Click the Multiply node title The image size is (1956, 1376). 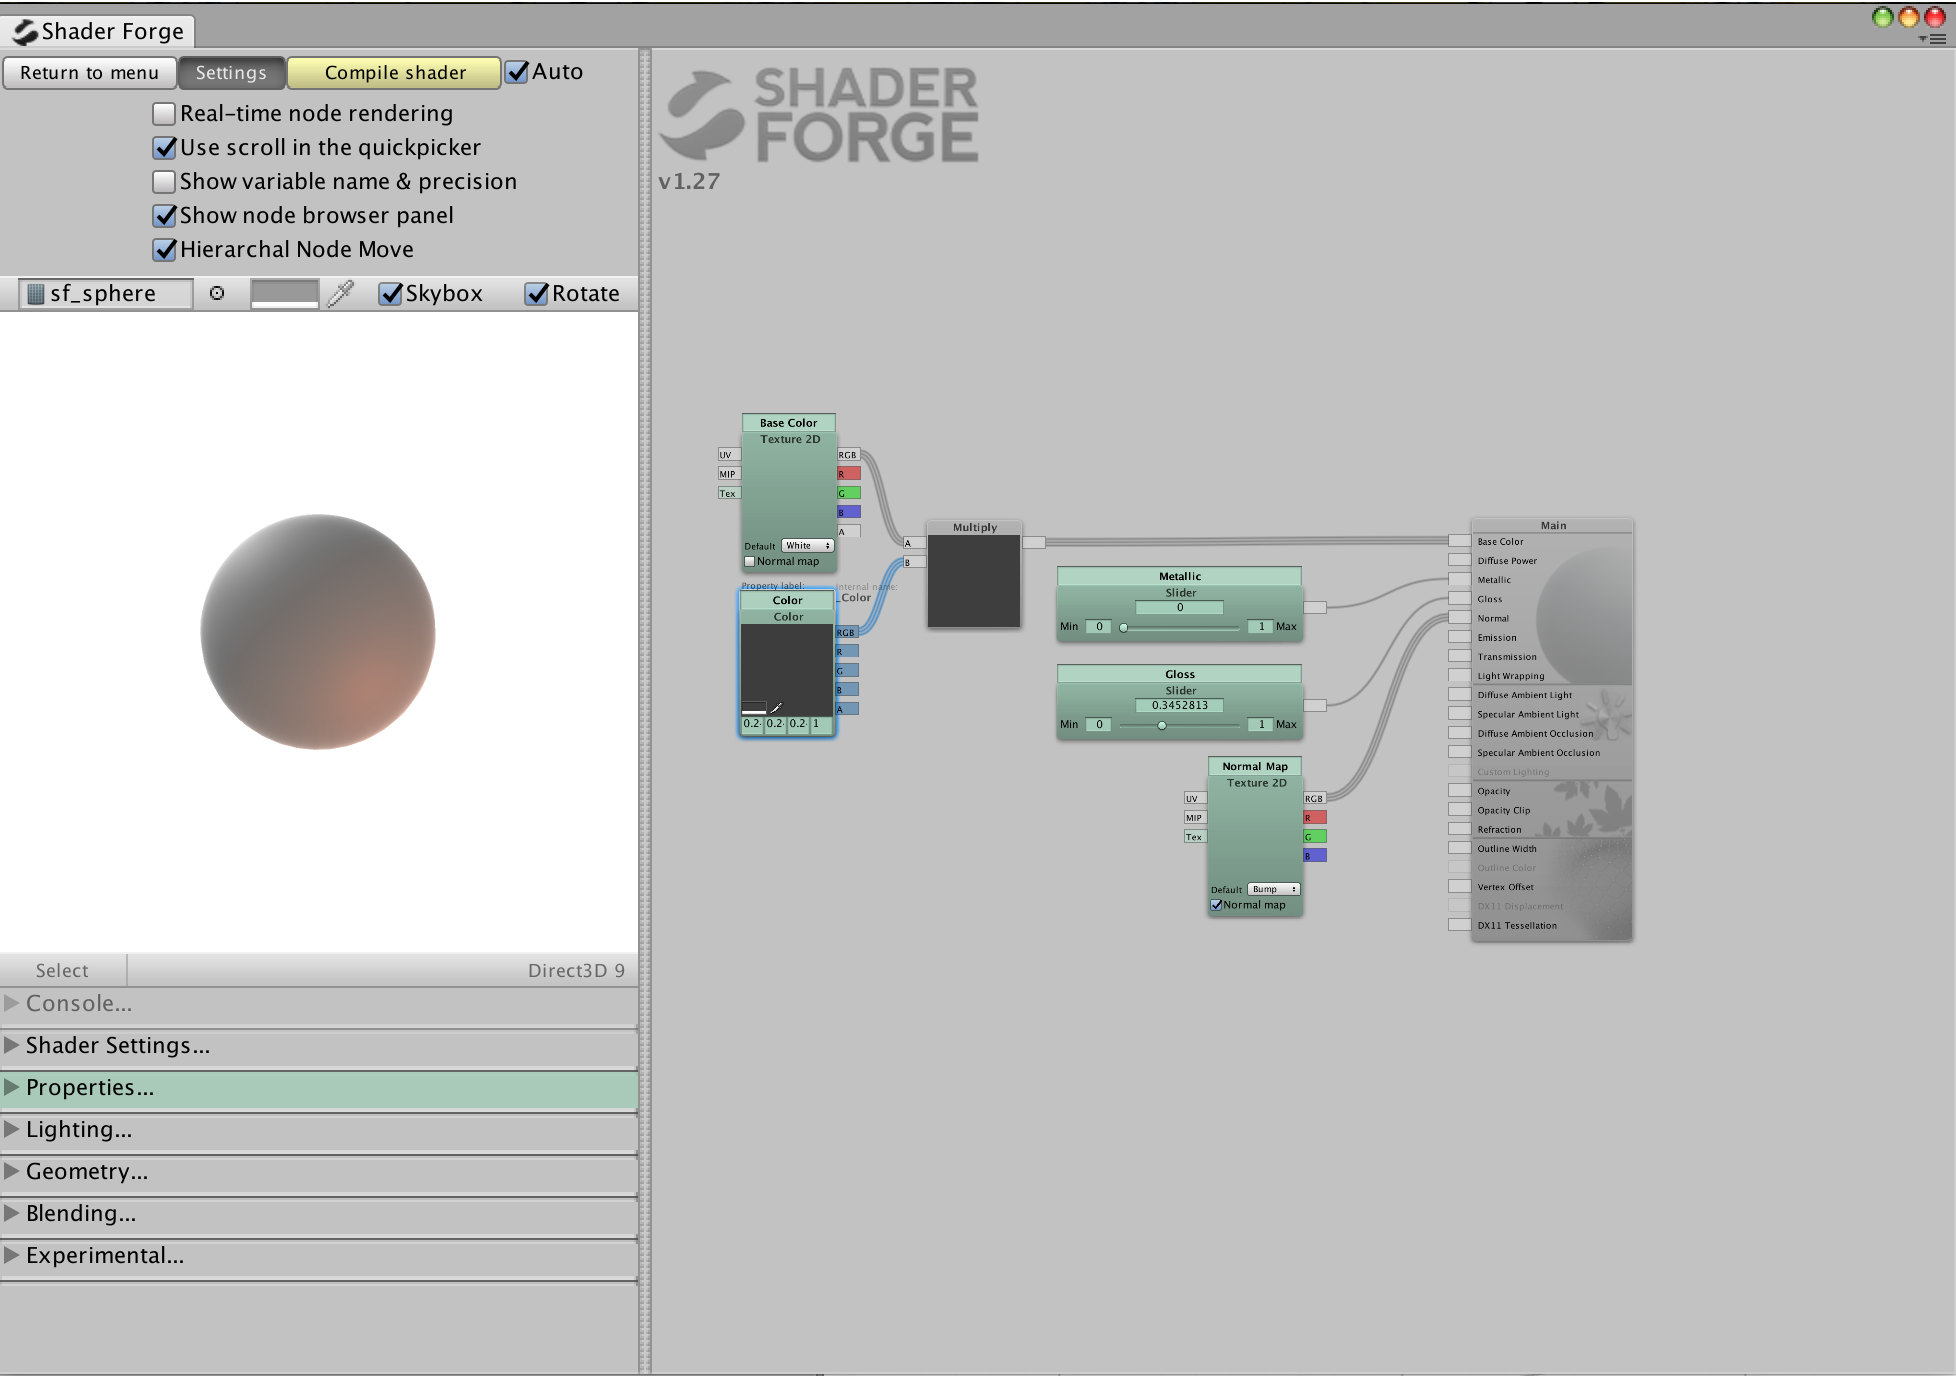[975, 527]
